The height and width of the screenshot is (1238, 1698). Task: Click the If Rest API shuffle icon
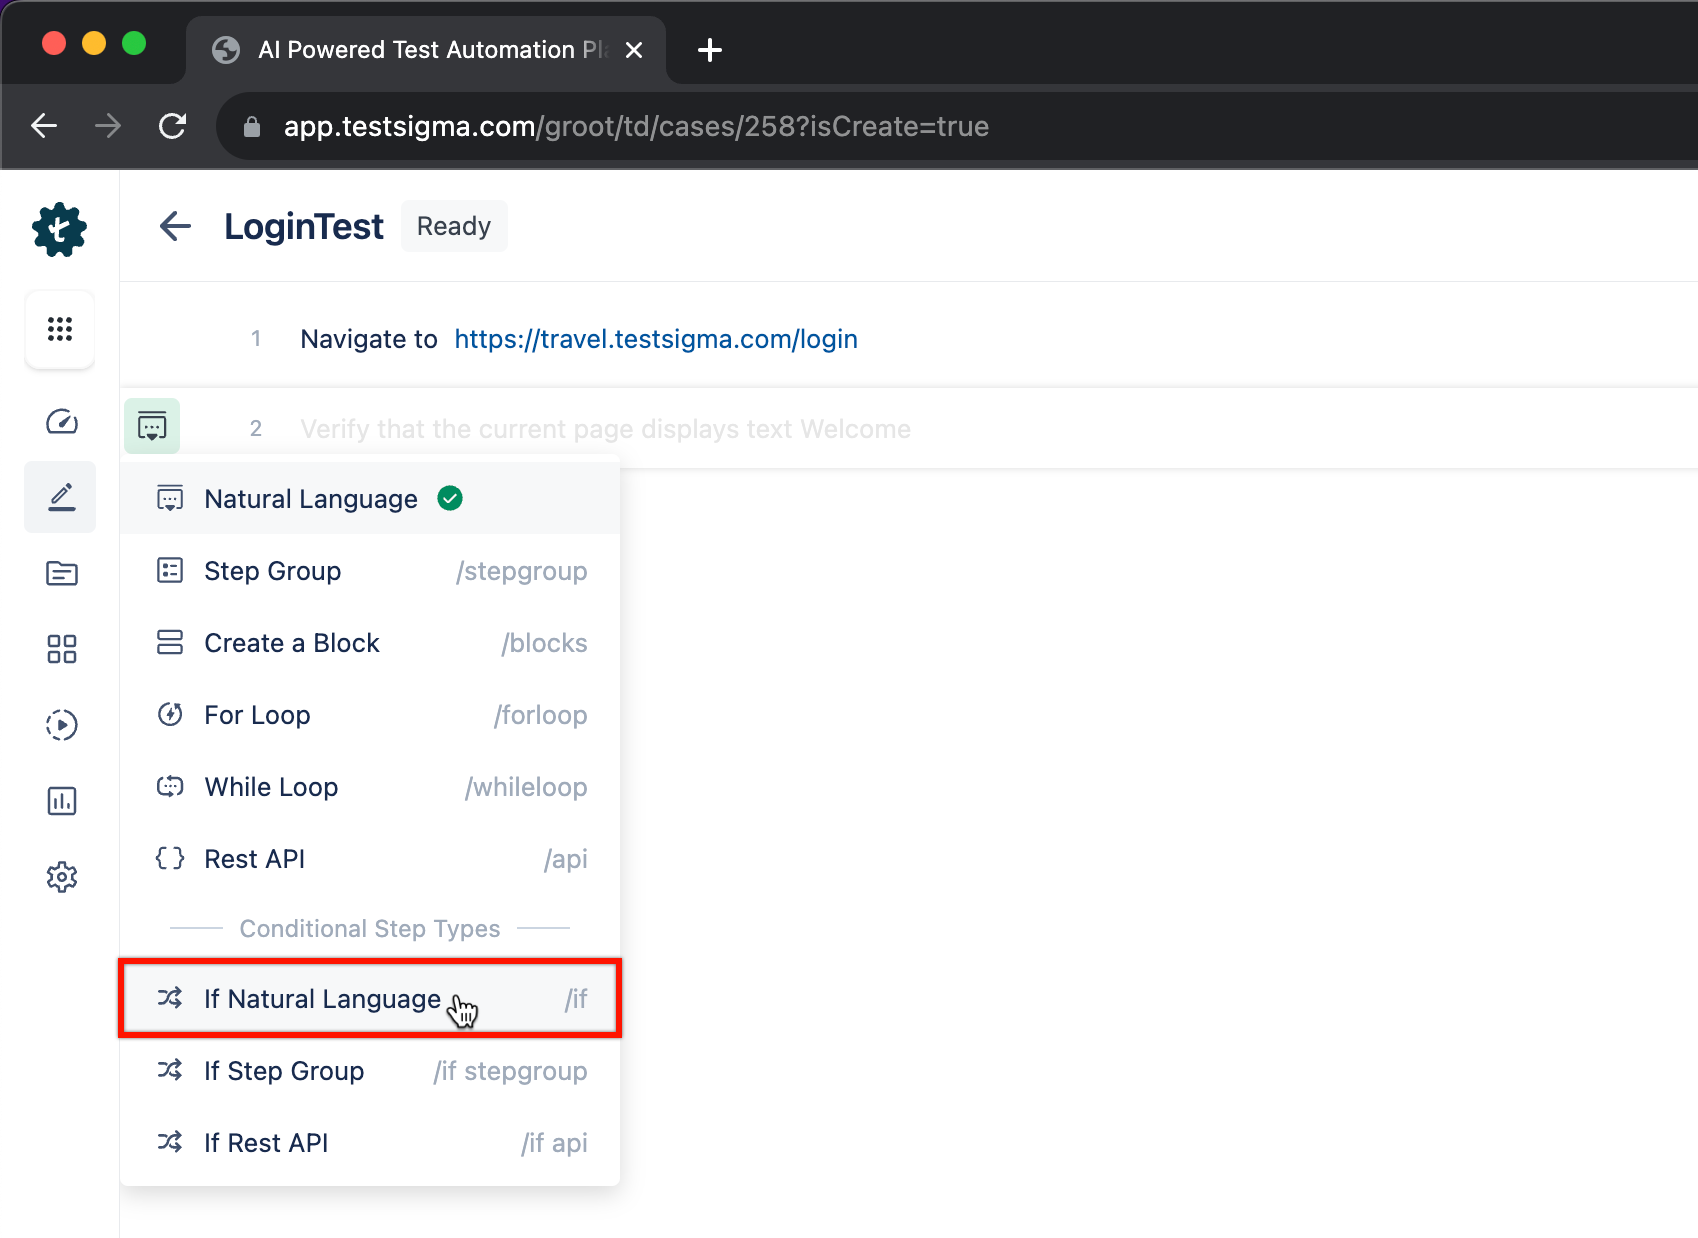pos(170,1142)
